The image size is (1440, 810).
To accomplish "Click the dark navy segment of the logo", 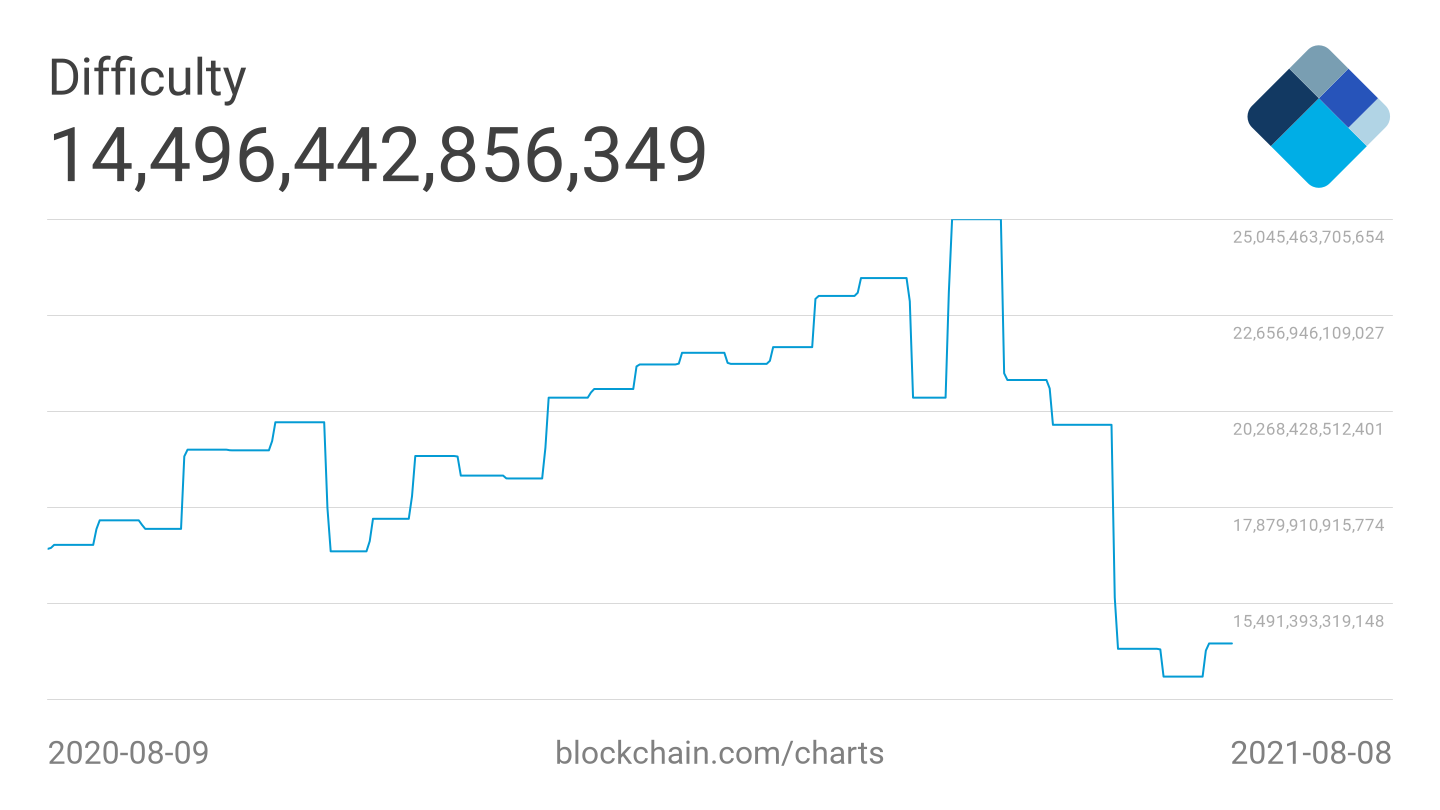I will pyautogui.click(x=1282, y=108).
